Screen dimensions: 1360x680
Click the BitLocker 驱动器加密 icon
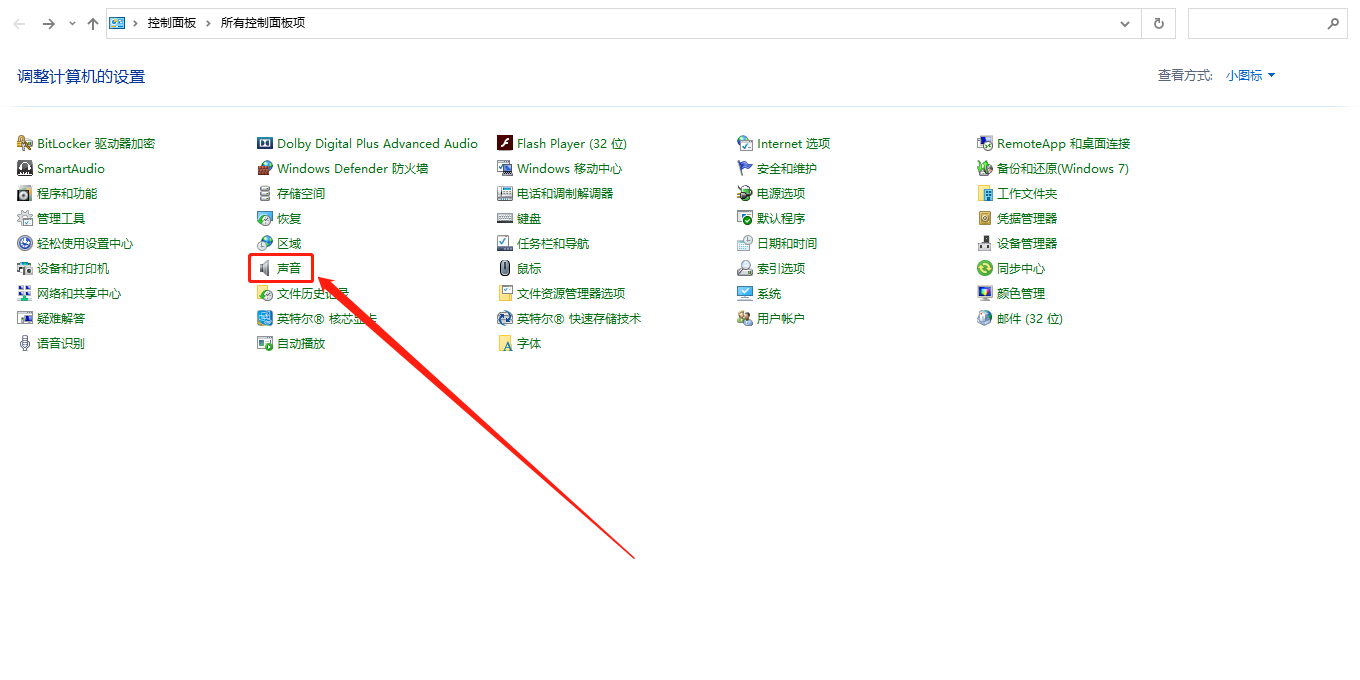[25, 144]
